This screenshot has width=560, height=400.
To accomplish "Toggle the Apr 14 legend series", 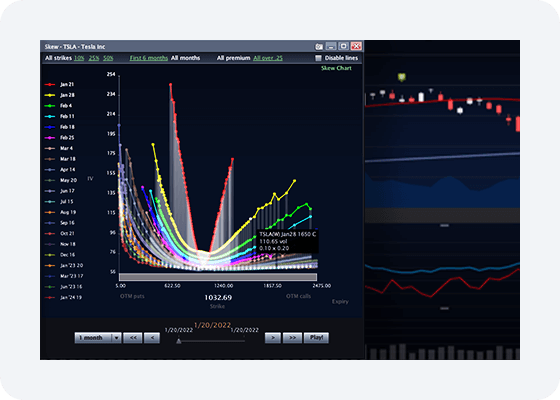I will tap(60, 170).
